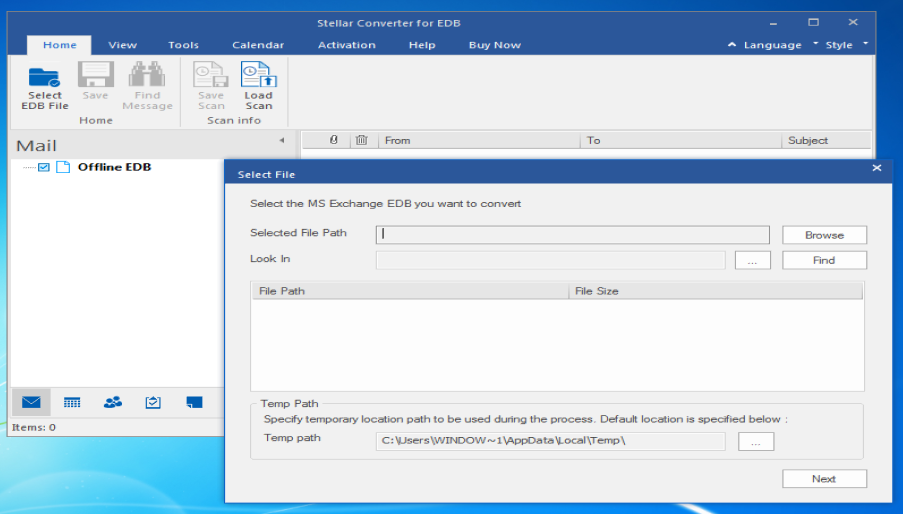Viewport: 903px width, 514px height.
Task: Open the Notes icon in bottom bar
Action: pyautogui.click(x=194, y=402)
